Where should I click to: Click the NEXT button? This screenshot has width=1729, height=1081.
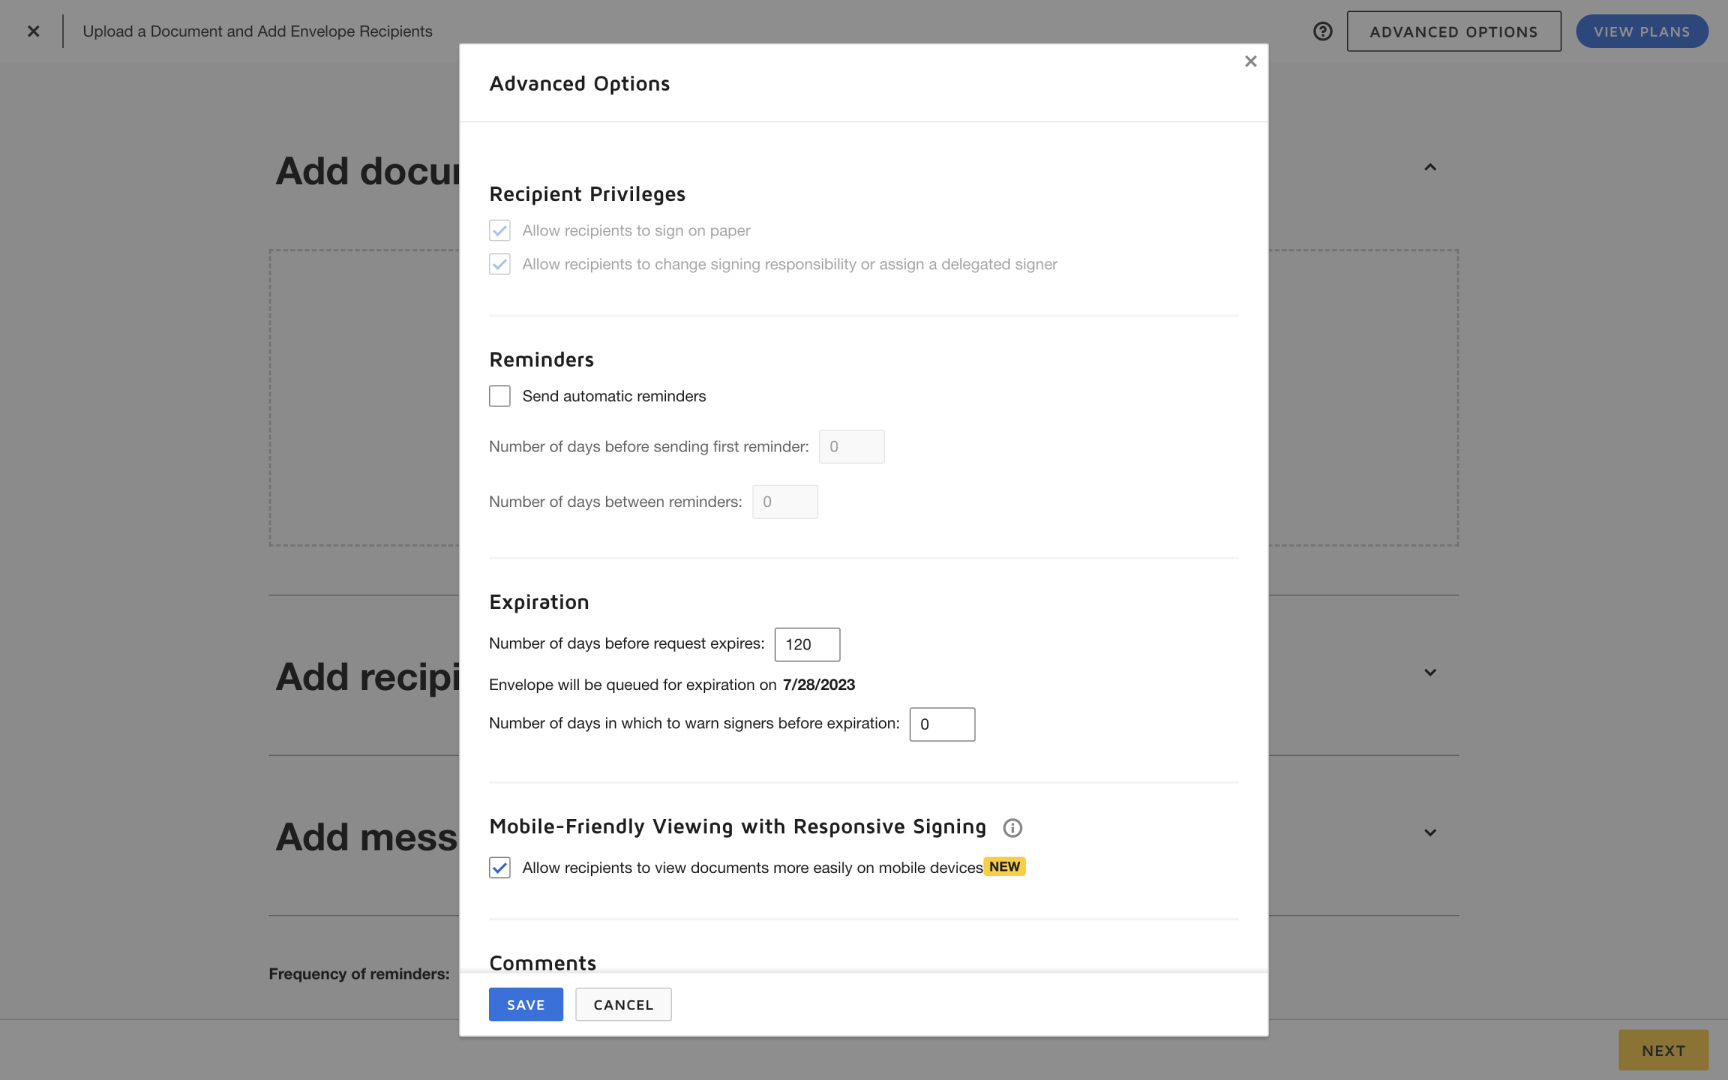point(1663,1050)
